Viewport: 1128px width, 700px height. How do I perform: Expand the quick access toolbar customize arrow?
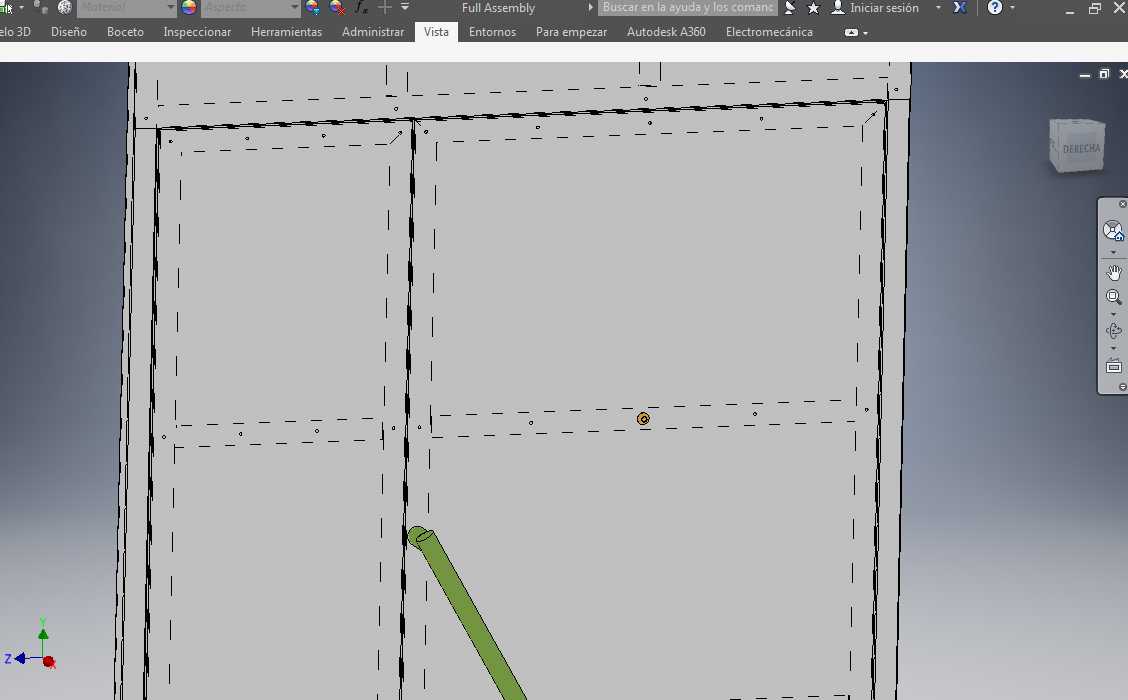point(405,8)
